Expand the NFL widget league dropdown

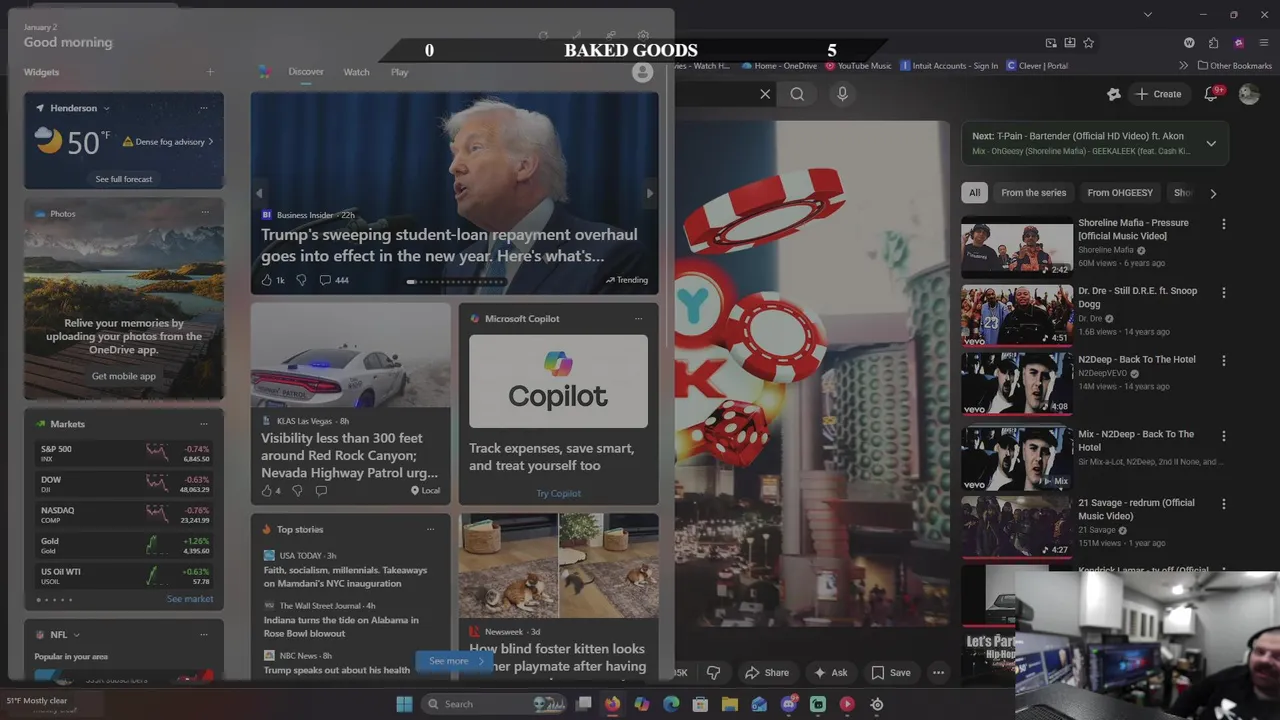click(x=76, y=635)
